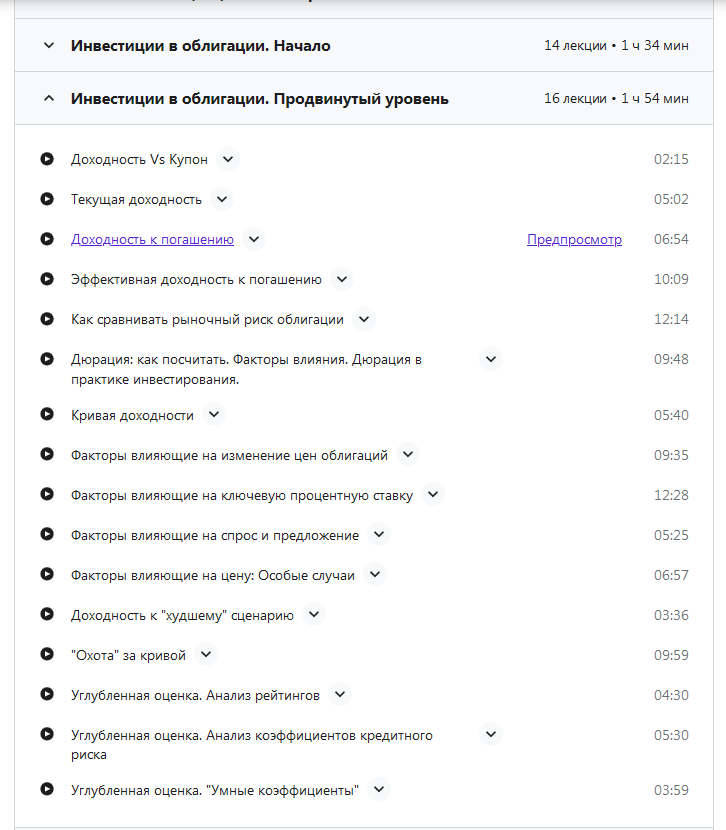This screenshot has width=726, height=830.
Task: Expand "Факторы влияющие на ключевую процентную ставку" details
Action: click(x=432, y=495)
